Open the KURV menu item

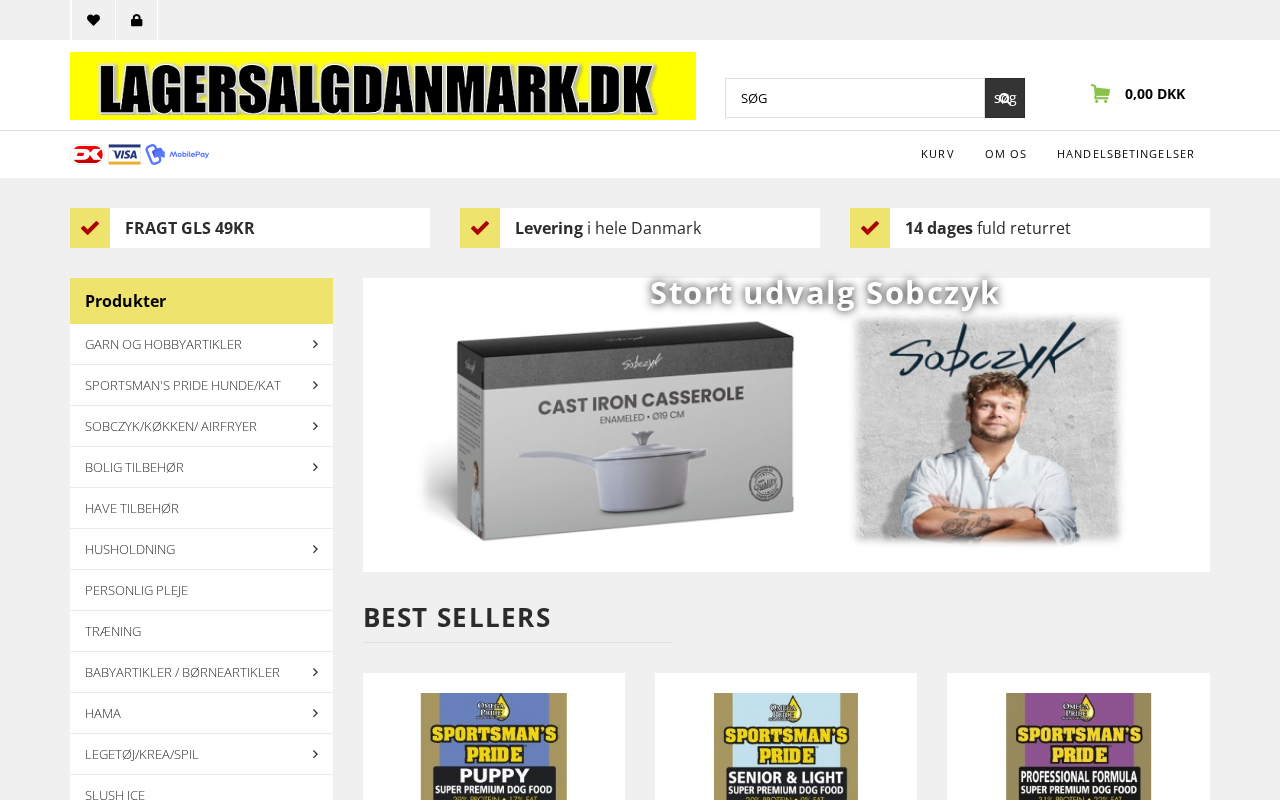(x=938, y=154)
